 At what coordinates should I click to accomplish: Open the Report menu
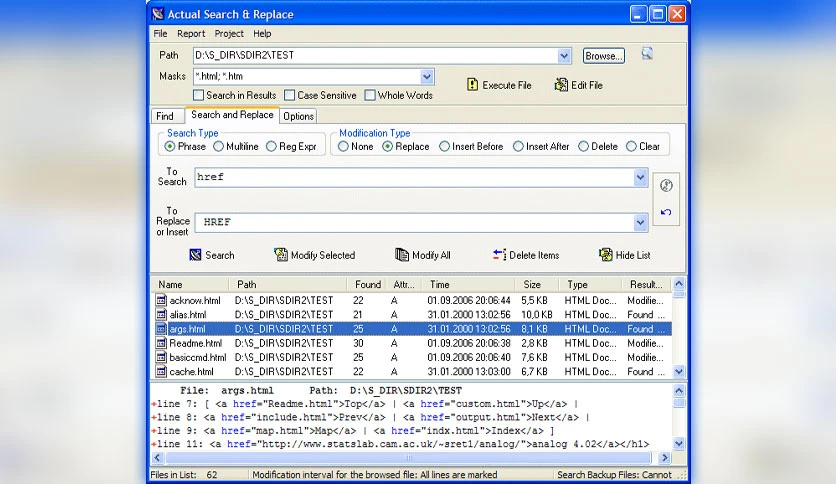click(191, 34)
